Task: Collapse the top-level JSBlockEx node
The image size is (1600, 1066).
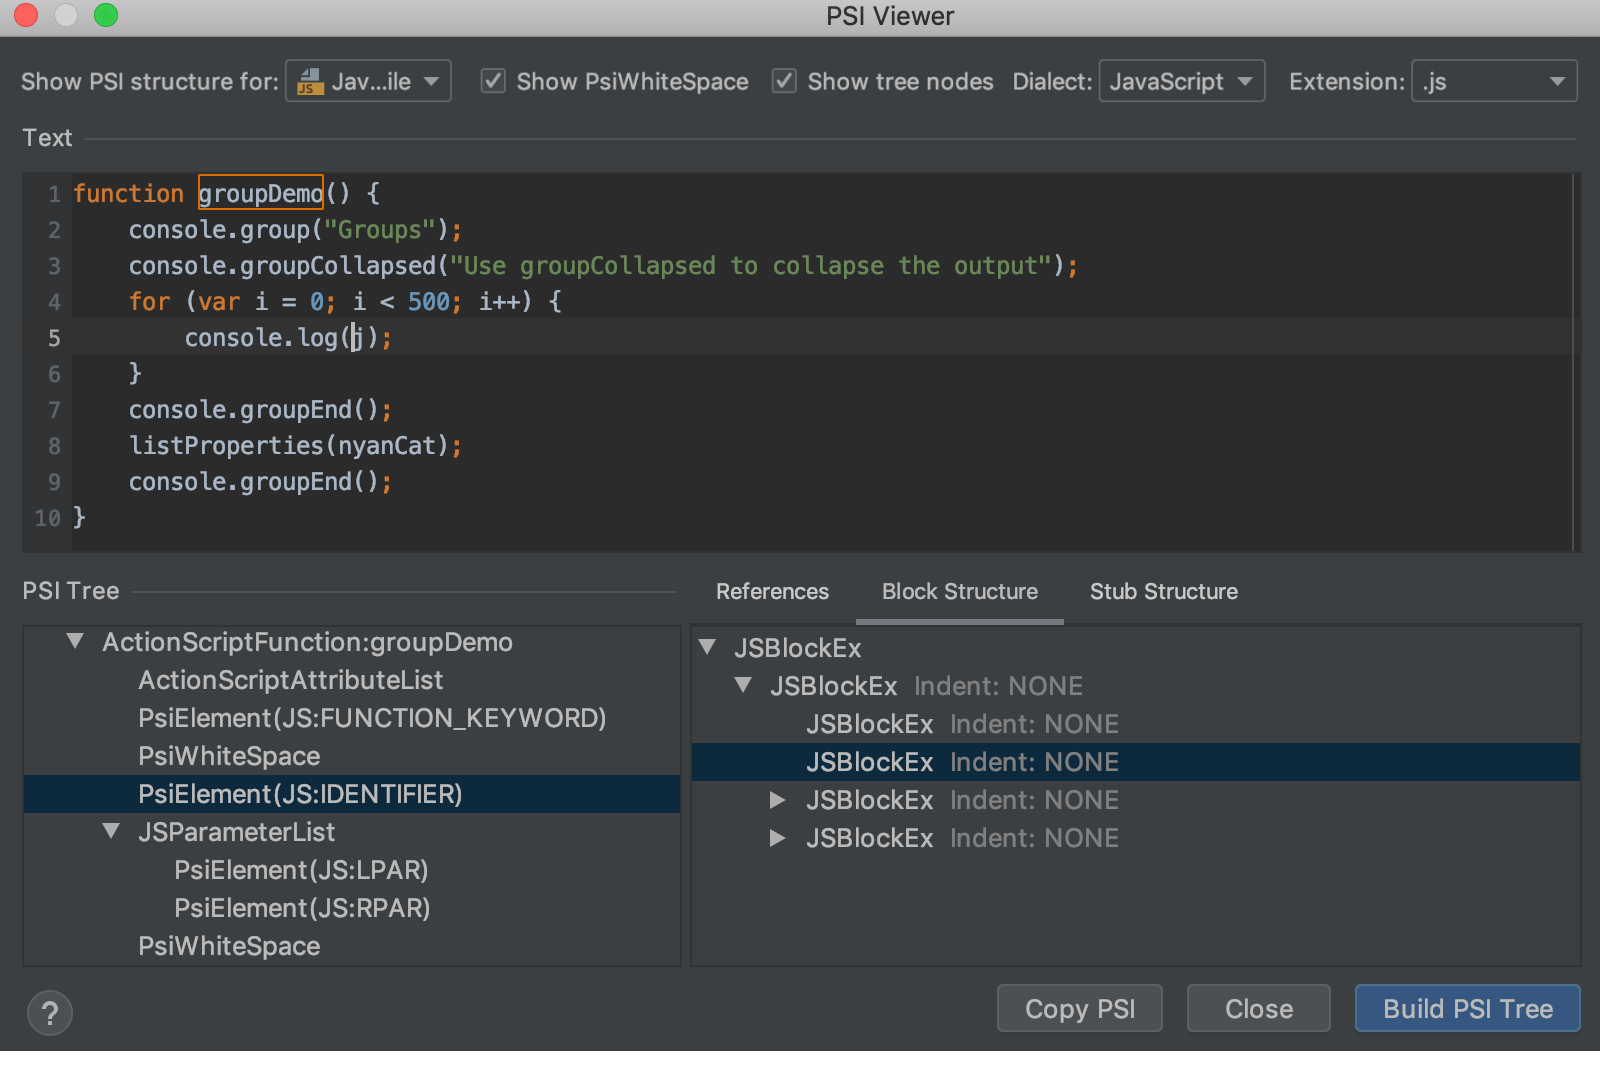Action: (x=708, y=648)
